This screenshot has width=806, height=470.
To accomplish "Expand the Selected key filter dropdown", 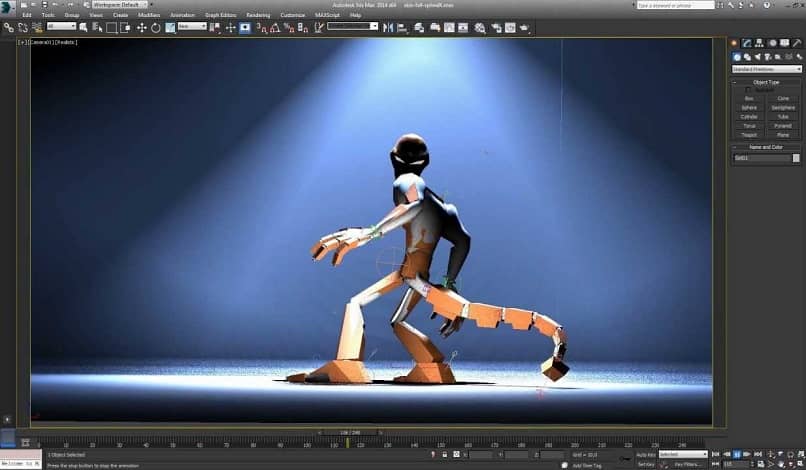I will coord(682,454).
